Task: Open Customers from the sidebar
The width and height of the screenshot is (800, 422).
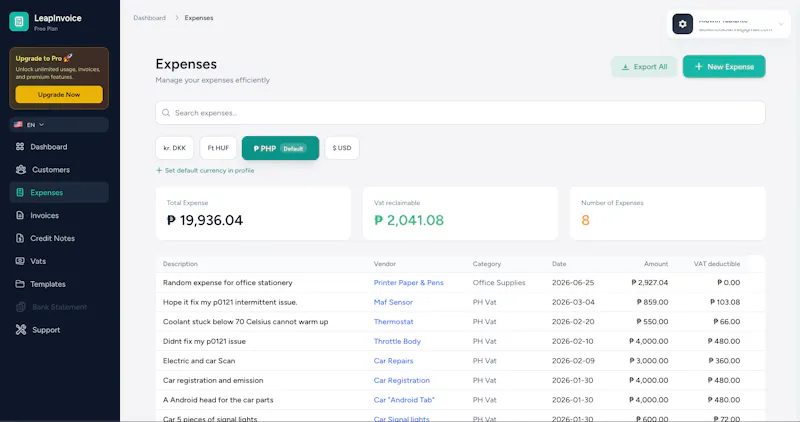Action: 59,169
